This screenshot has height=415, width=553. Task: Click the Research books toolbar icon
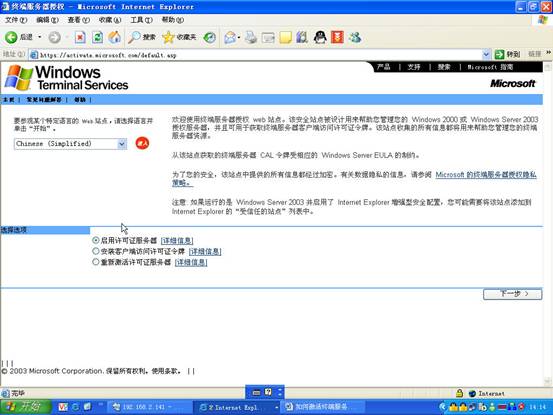(x=302, y=37)
